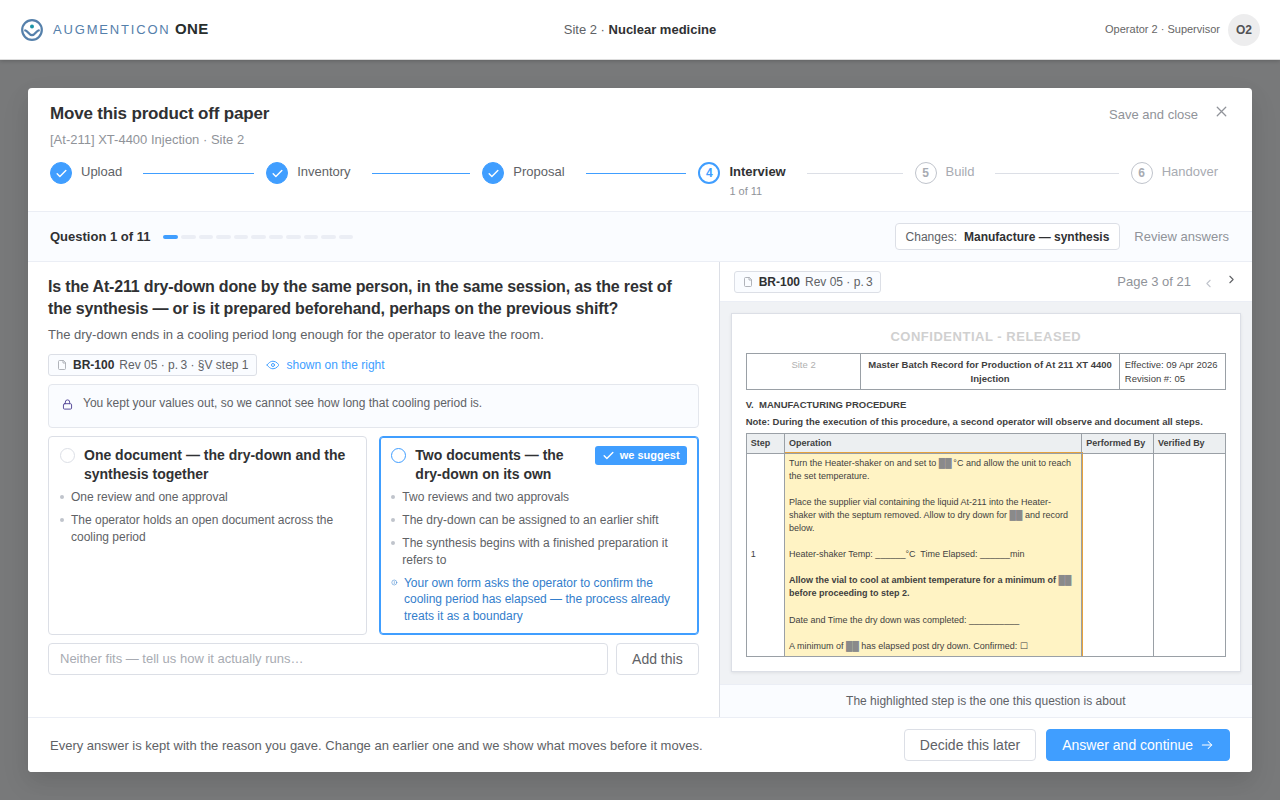Image resolution: width=1280 pixels, height=800 pixels.
Task: Click the Build step label
Action: pos(960,172)
